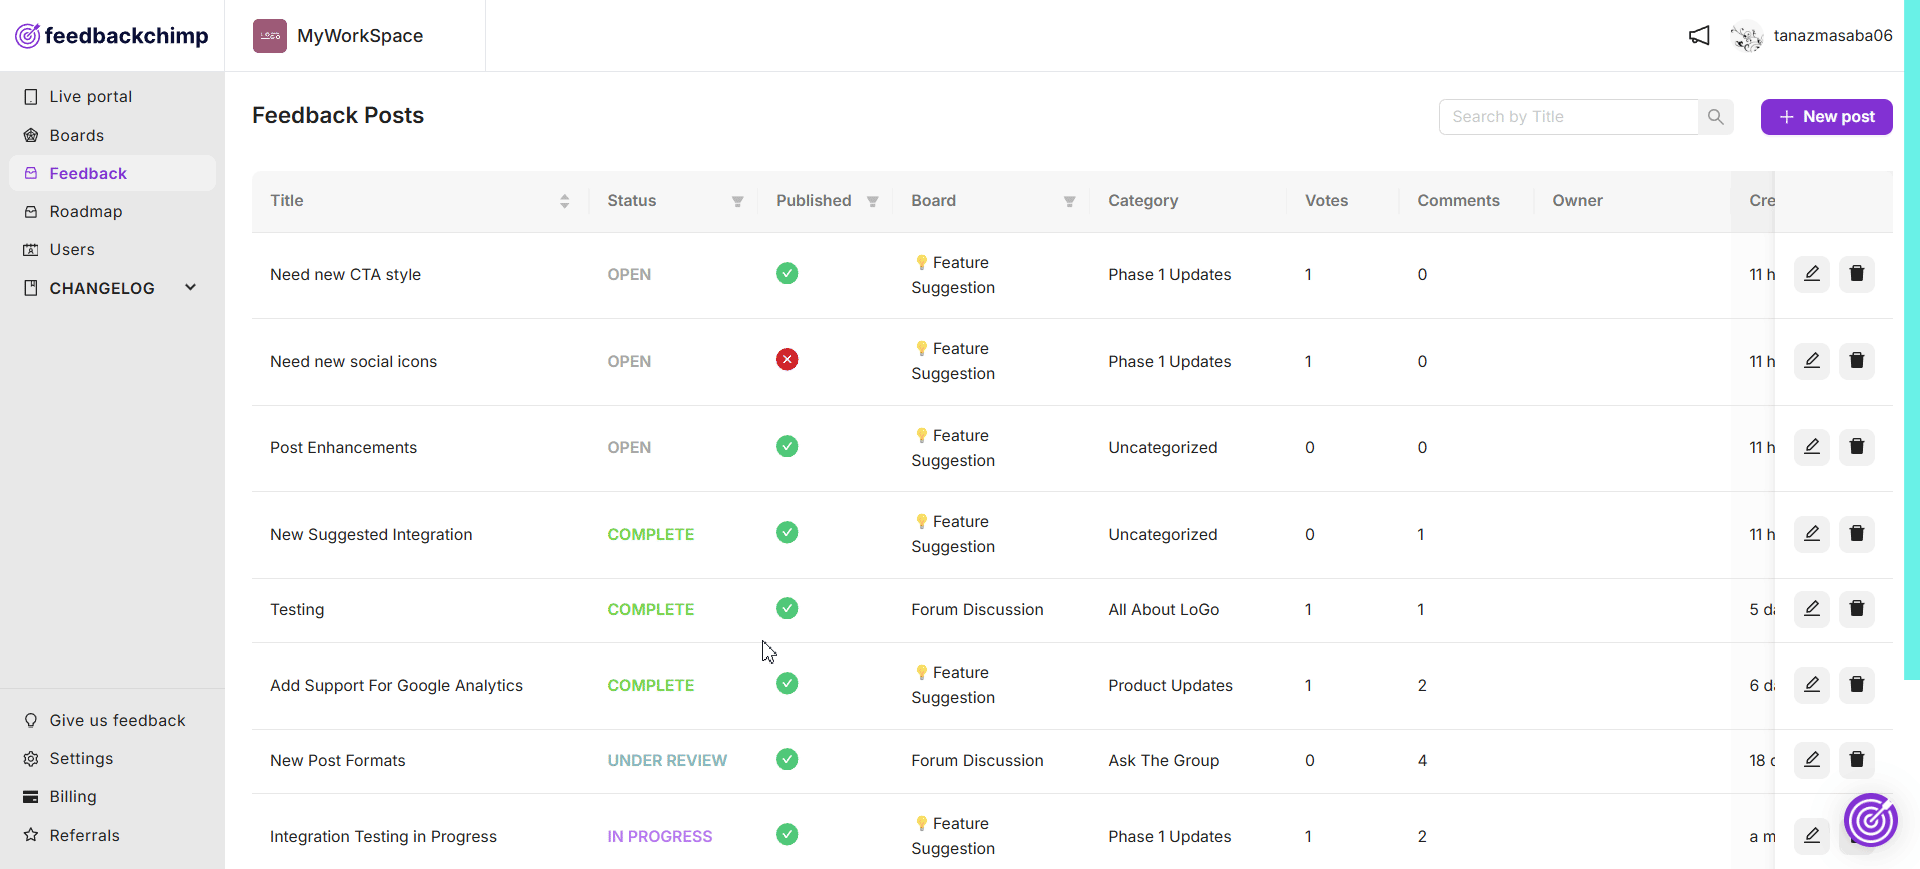The height and width of the screenshot is (869, 1920).
Task: Open the Board column filter
Action: (1069, 201)
